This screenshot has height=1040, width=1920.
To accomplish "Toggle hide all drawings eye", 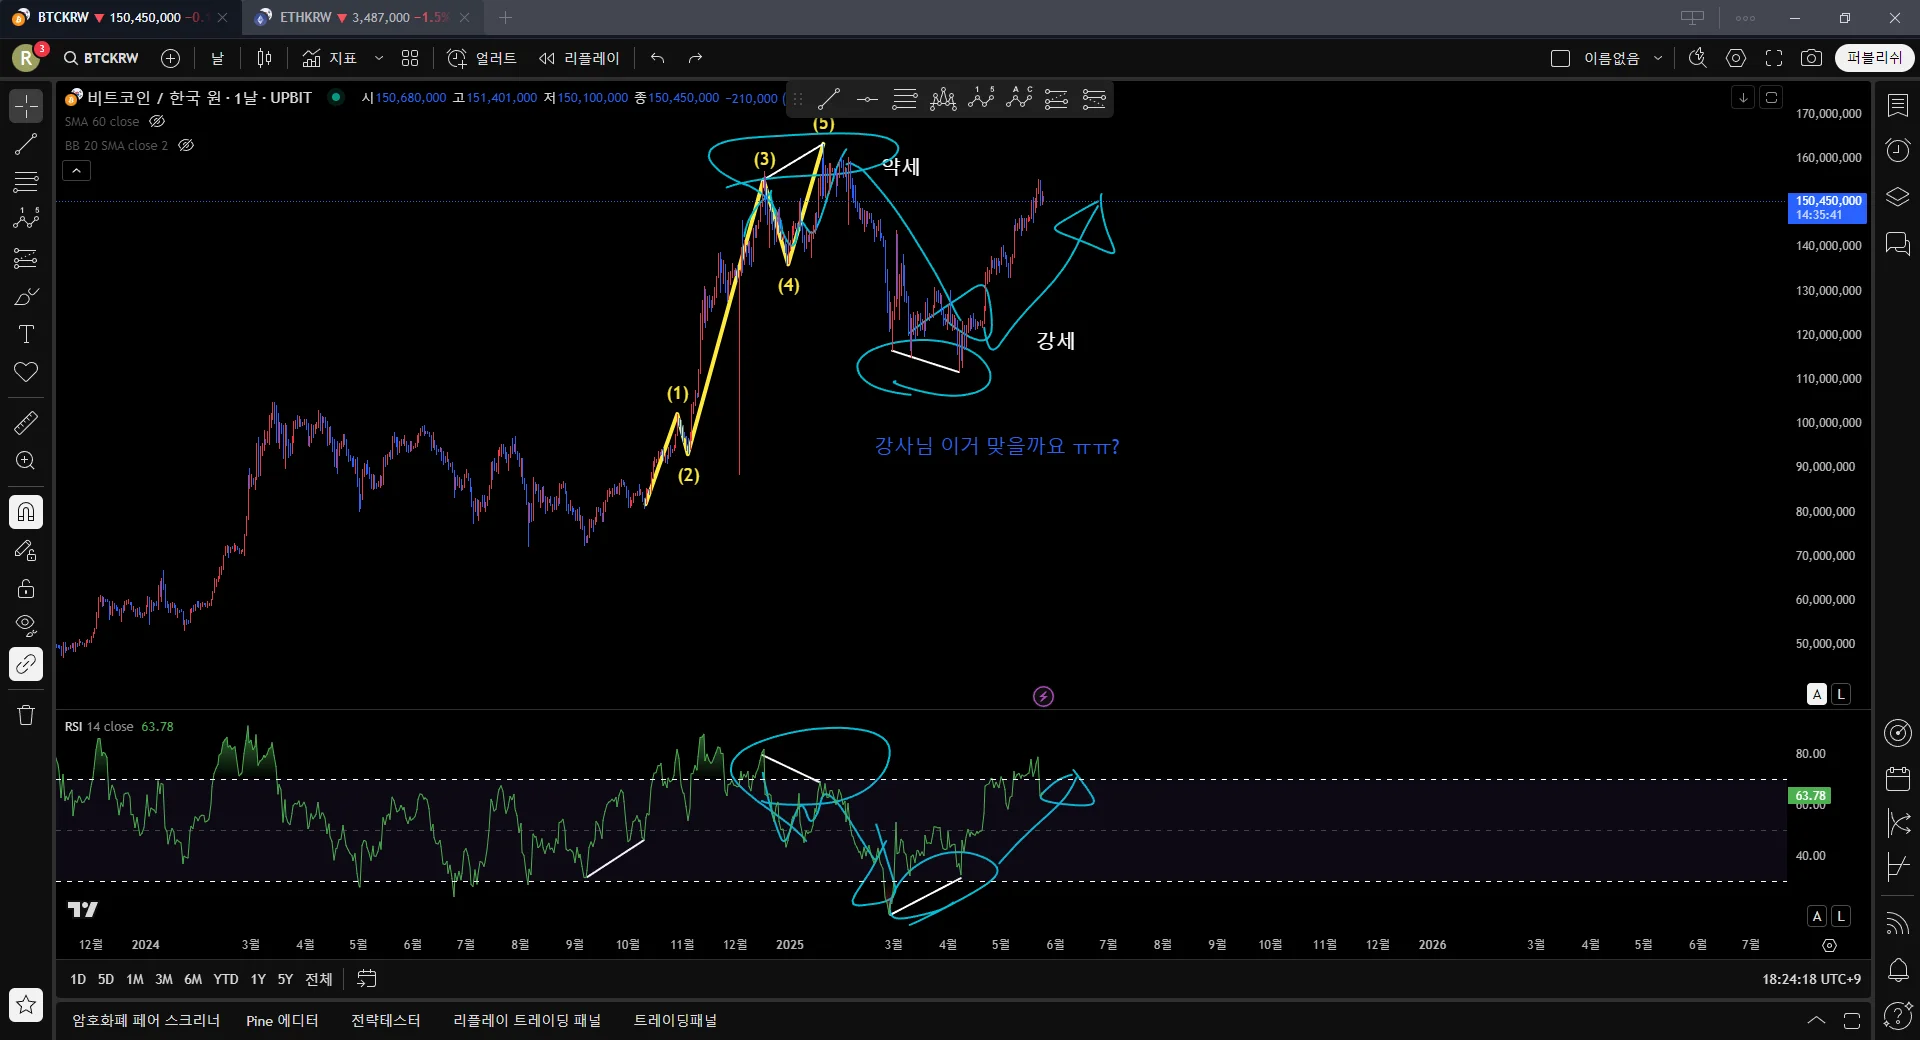I will (26, 626).
